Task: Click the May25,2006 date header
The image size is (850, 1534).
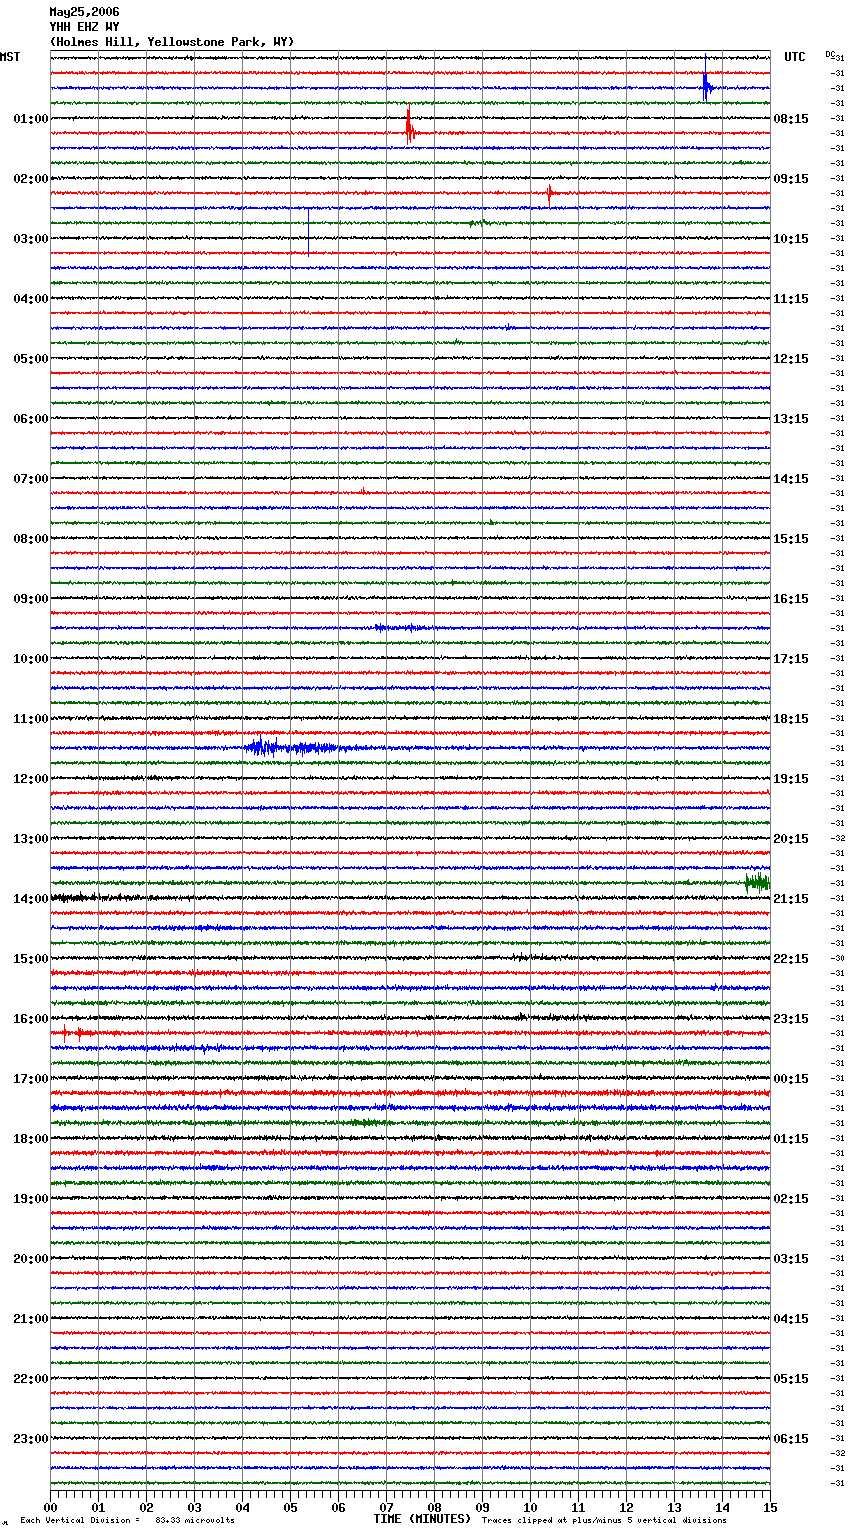Action: point(84,12)
